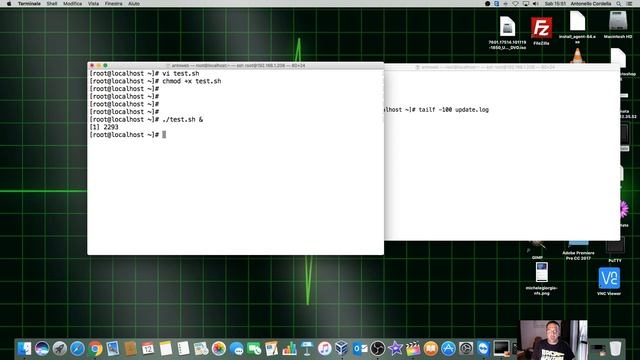Open the Terminale application menu
Viewport: 640px width, 360px height.
click(x=29, y=3)
